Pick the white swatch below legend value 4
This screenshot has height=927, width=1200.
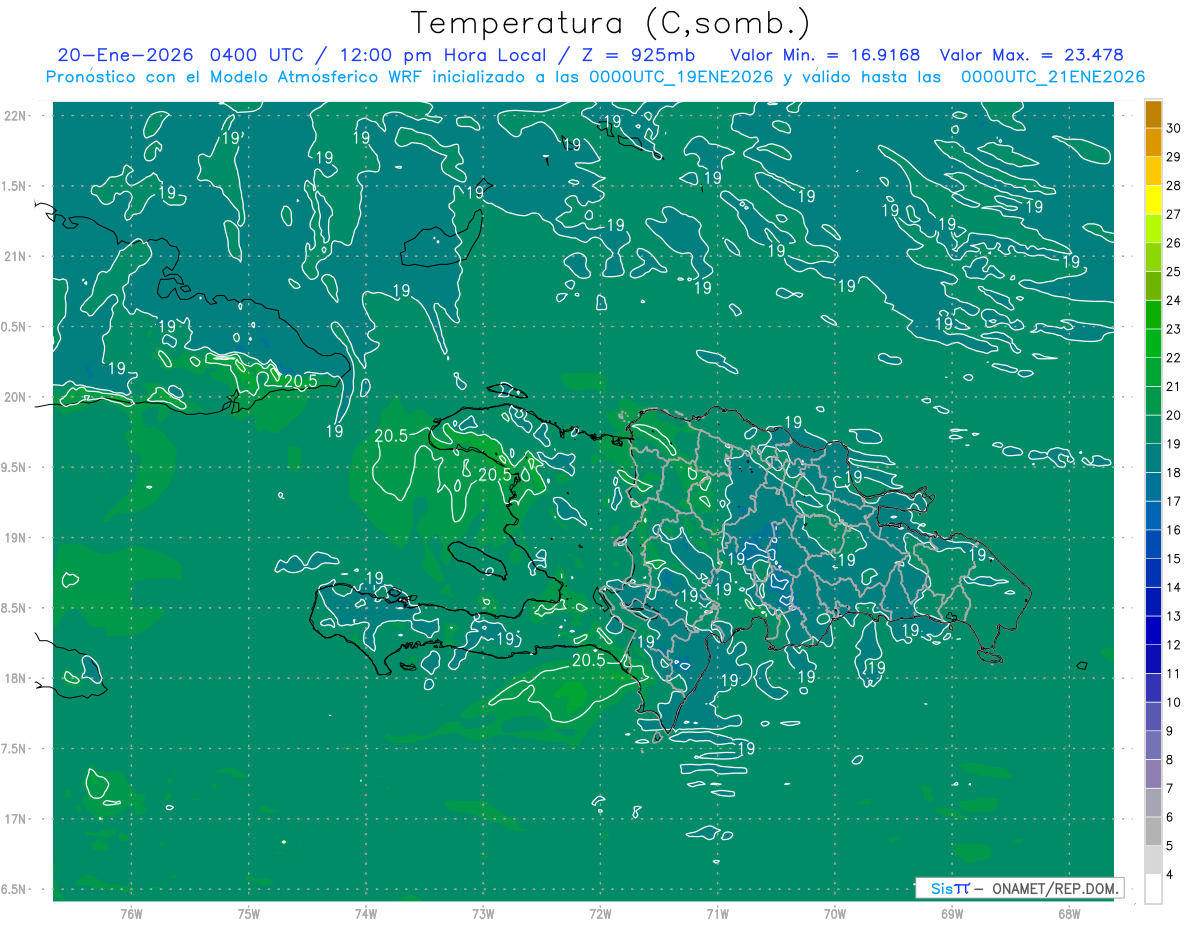click(x=1153, y=889)
